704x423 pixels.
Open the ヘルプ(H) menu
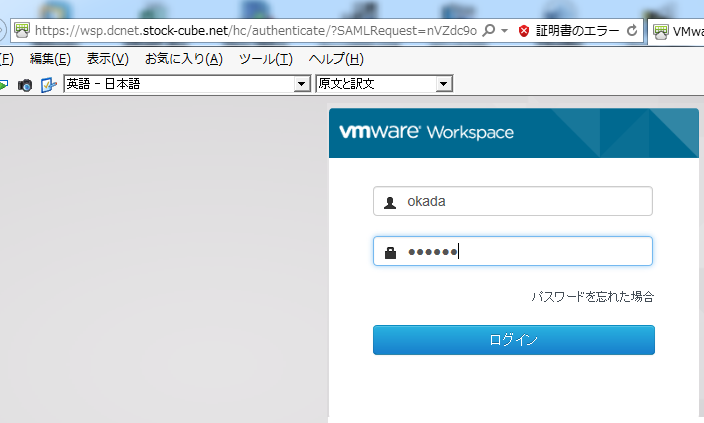(329, 59)
